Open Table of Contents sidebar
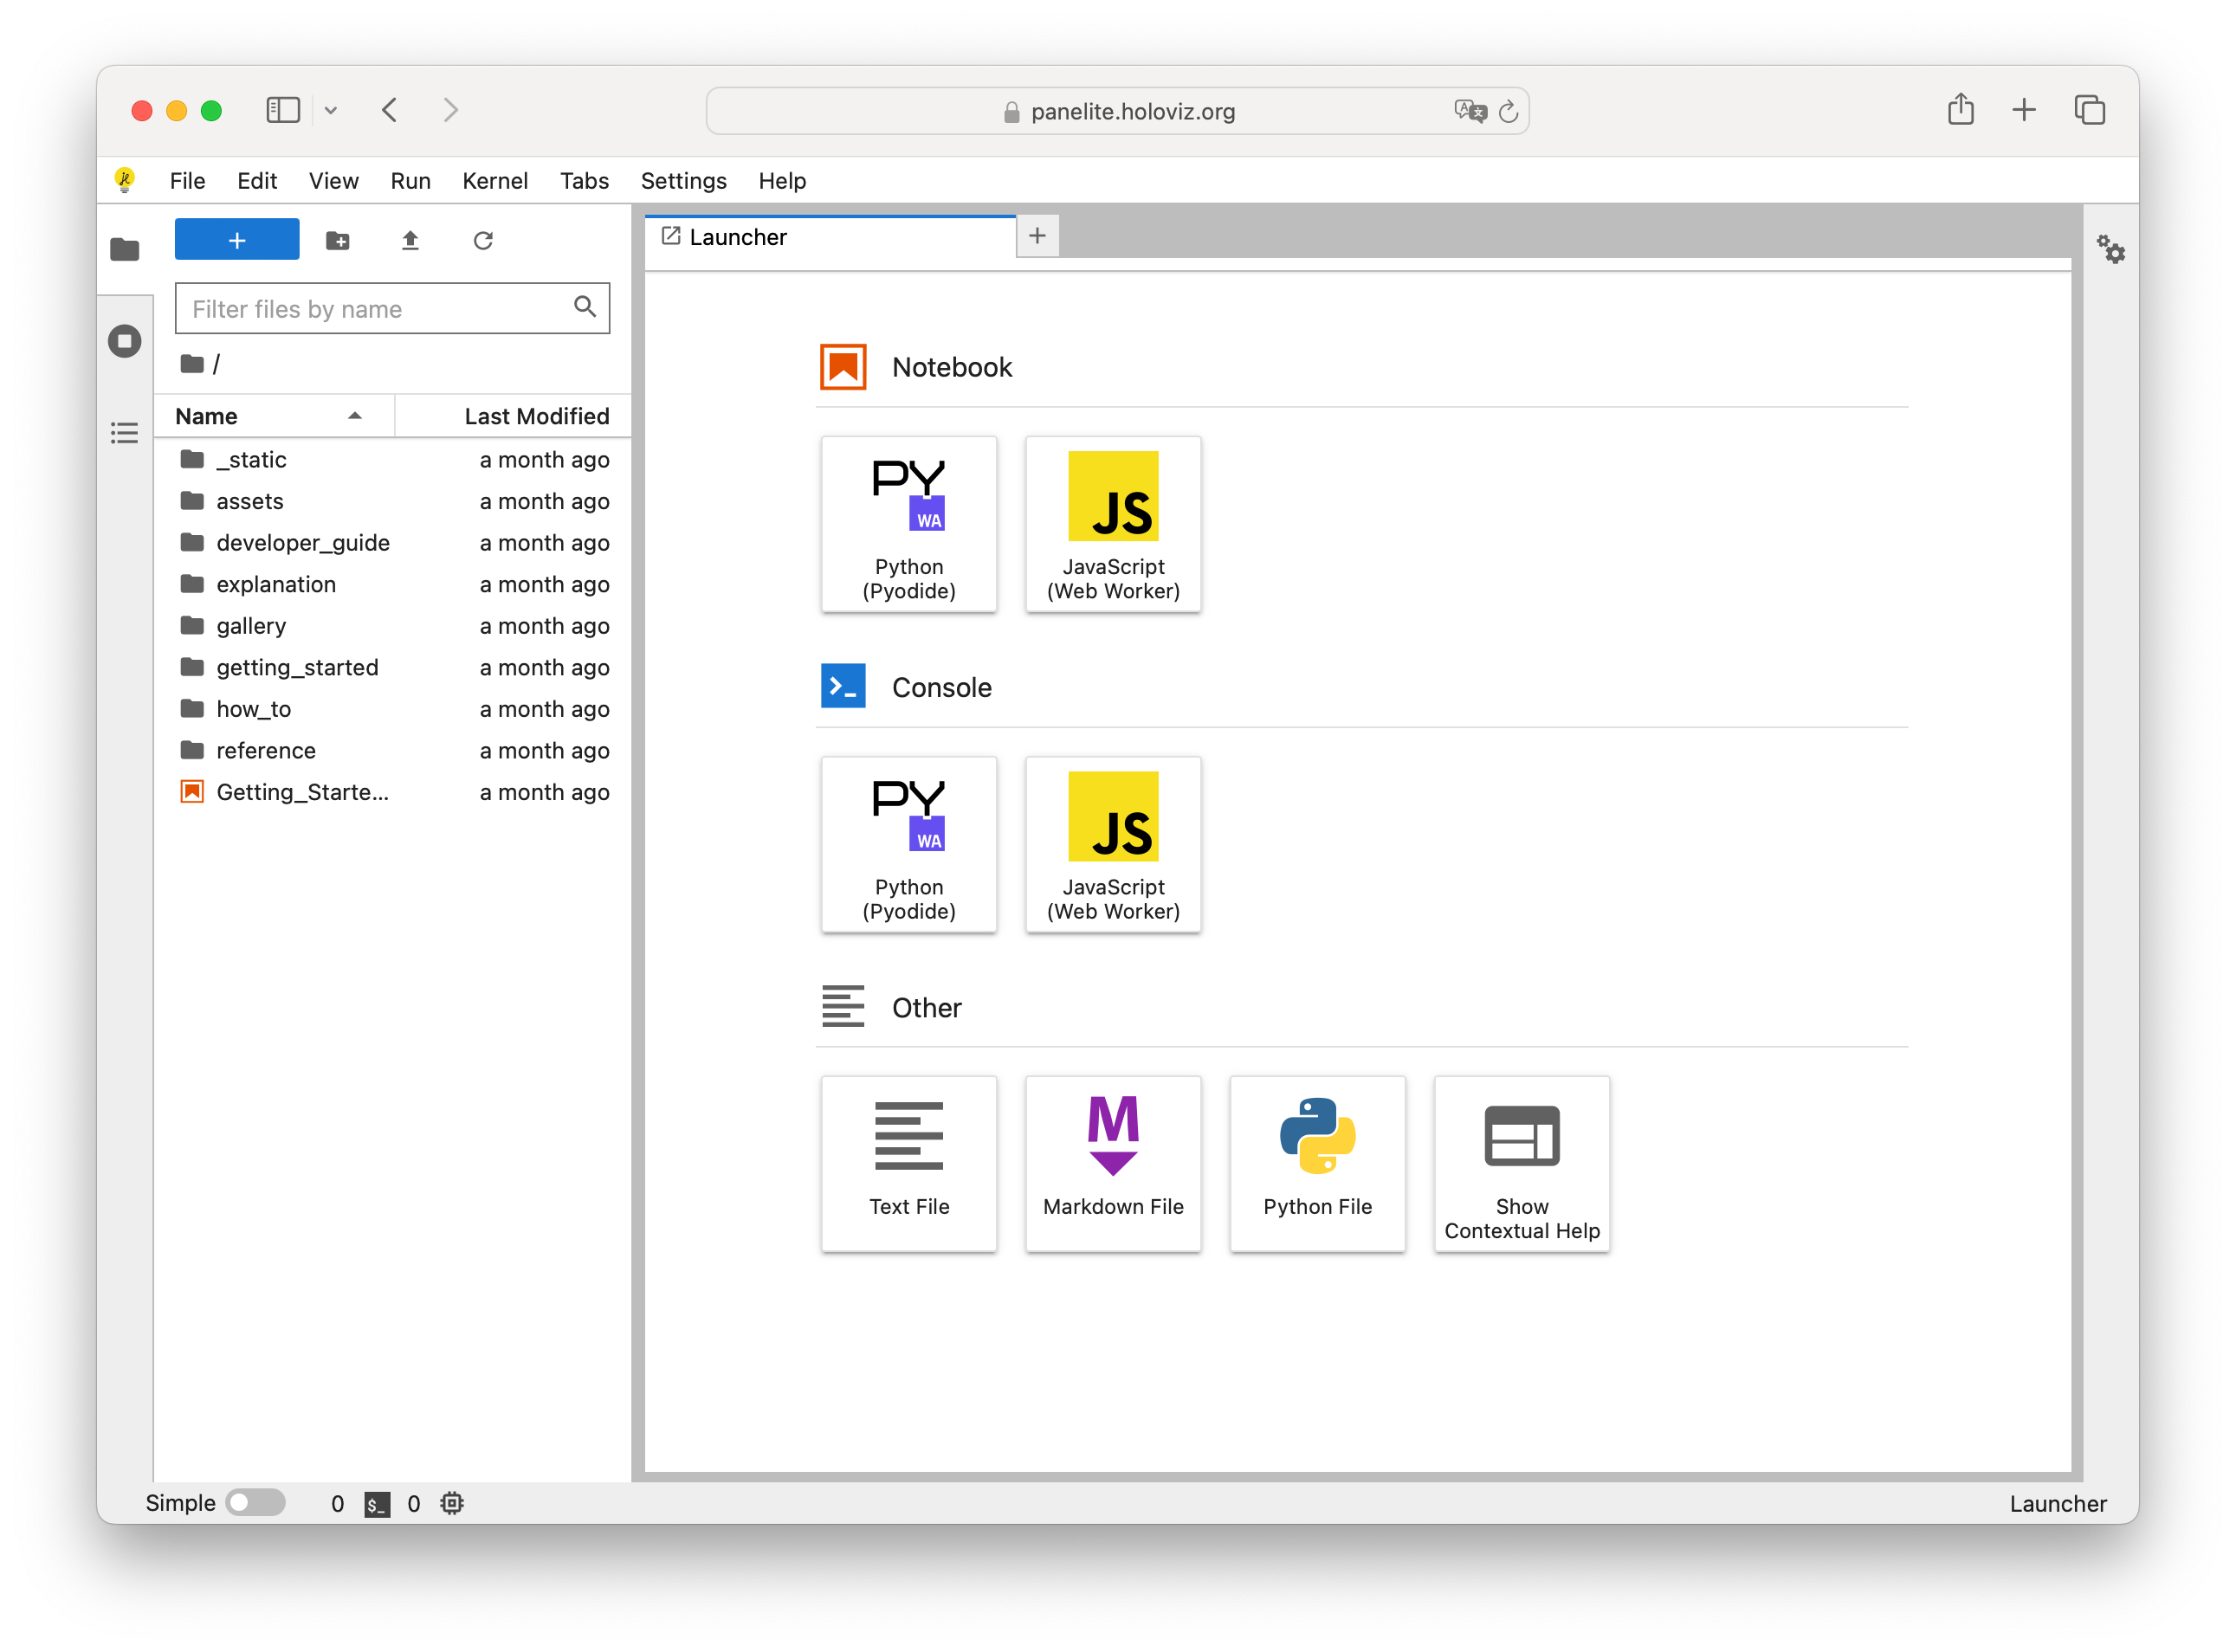 (125, 433)
